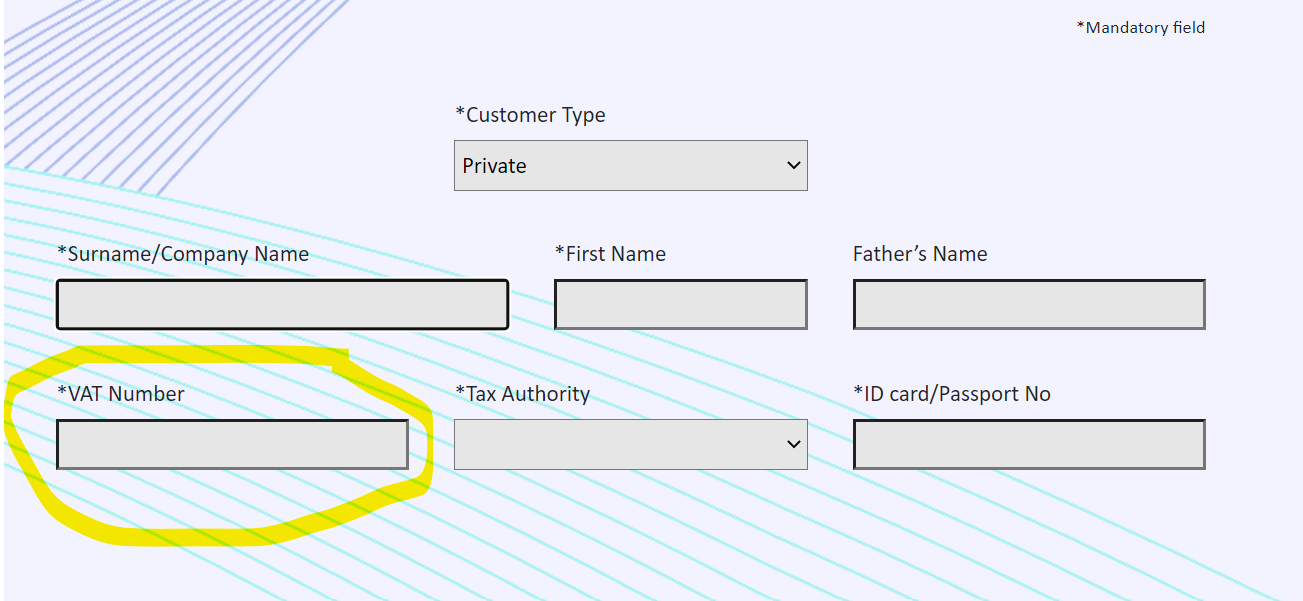Click into the First Name text box
The height and width of the screenshot is (601, 1303).
(680, 305)
